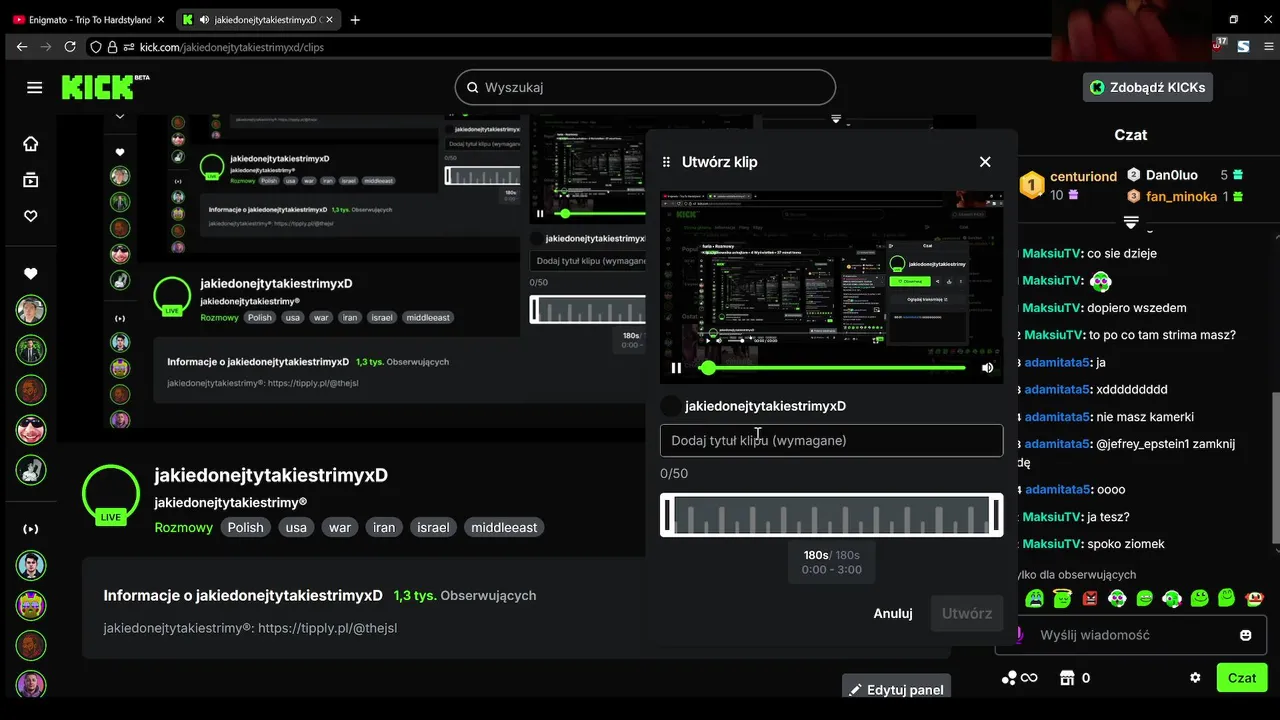This screenshot has width=1280, height=720.
Task: Open the Browse icon in the sidebar
Action: (x=31, y=180)
